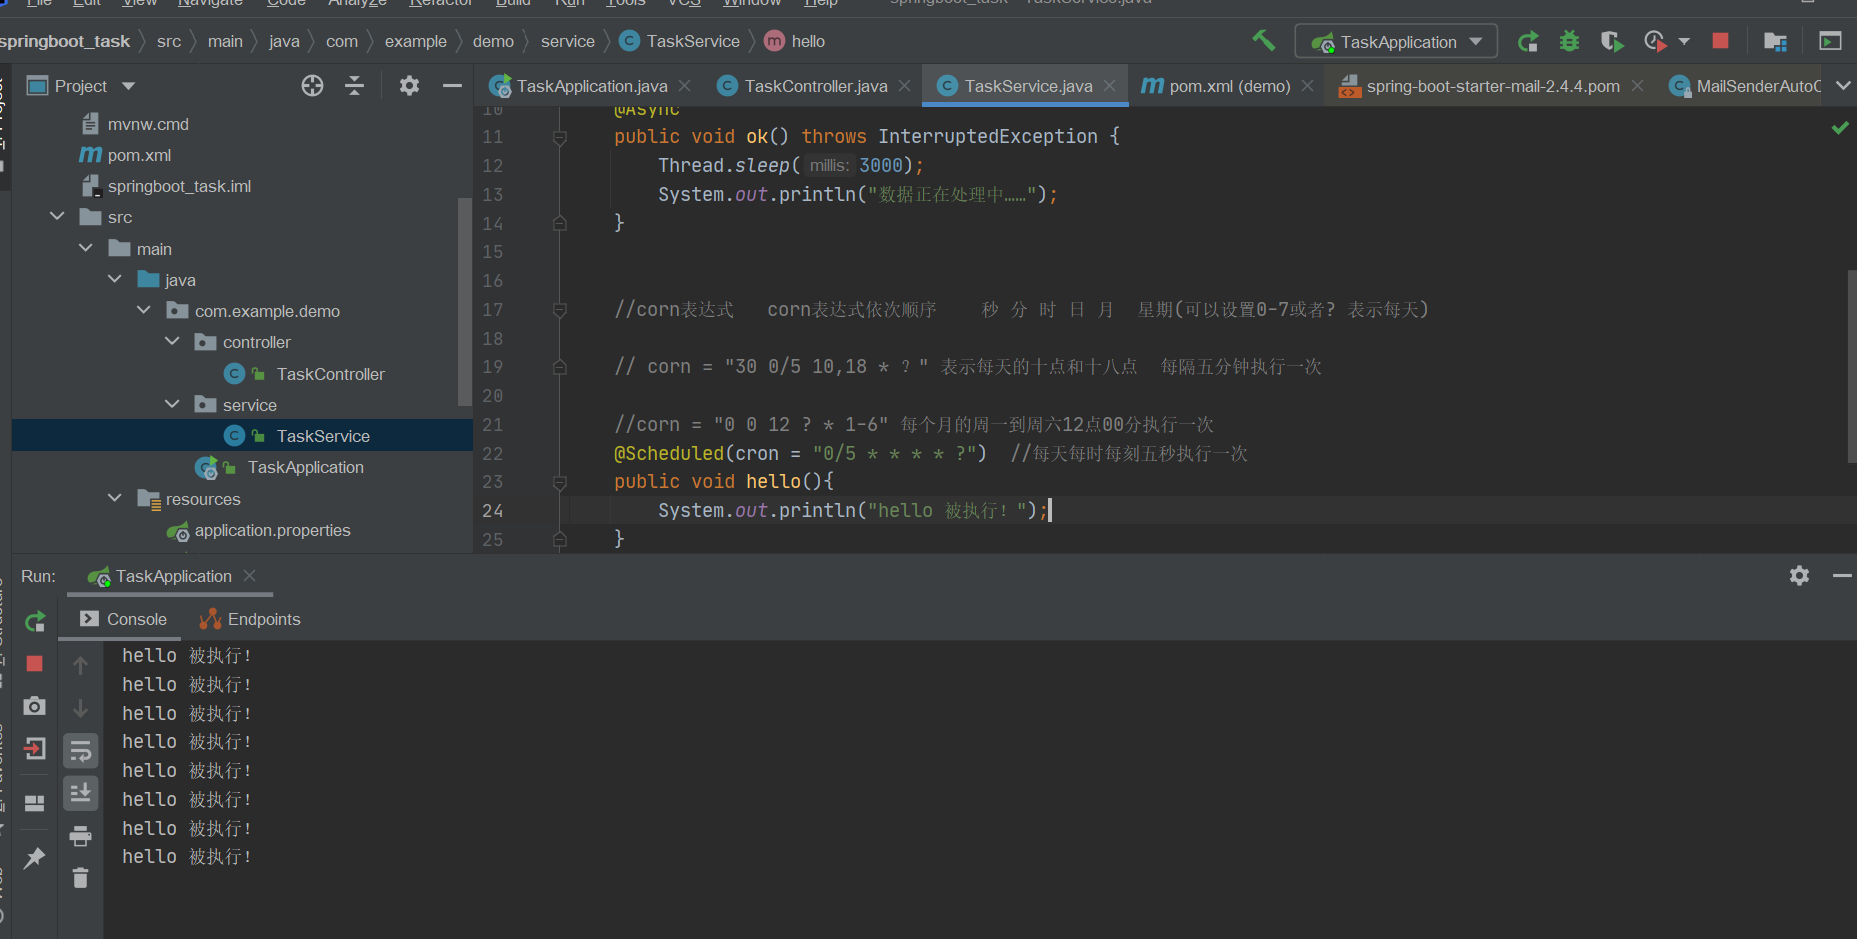1857x939 pixels.
Task: Collapse com.example.demo package
Action: tap(144, 310)
